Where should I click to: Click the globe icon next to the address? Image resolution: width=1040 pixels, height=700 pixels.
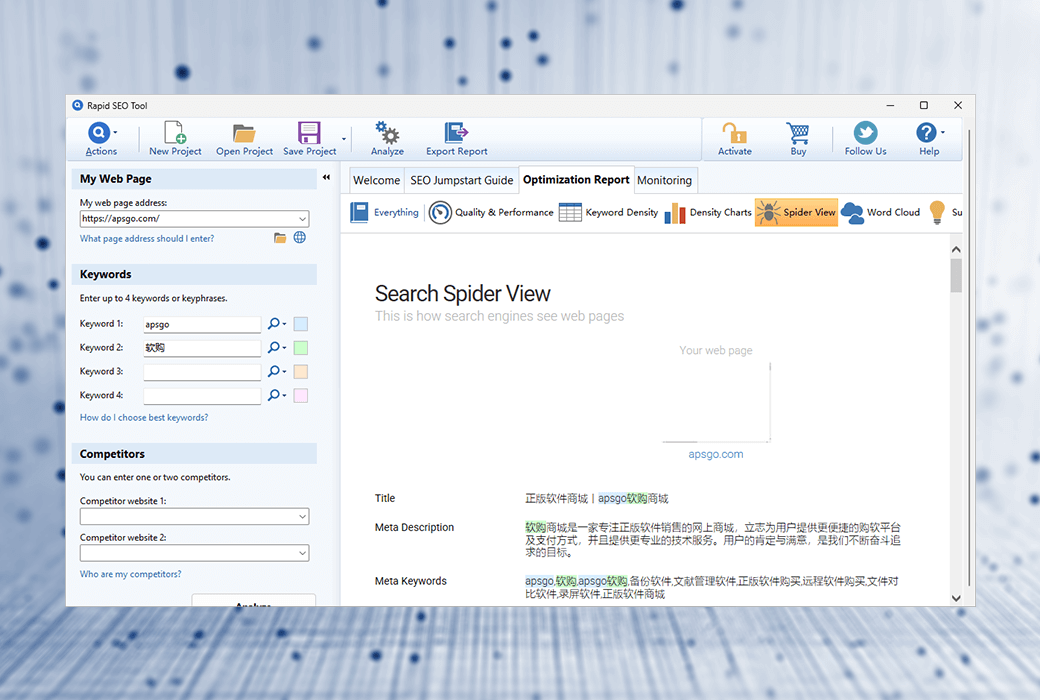click(300, 237)
